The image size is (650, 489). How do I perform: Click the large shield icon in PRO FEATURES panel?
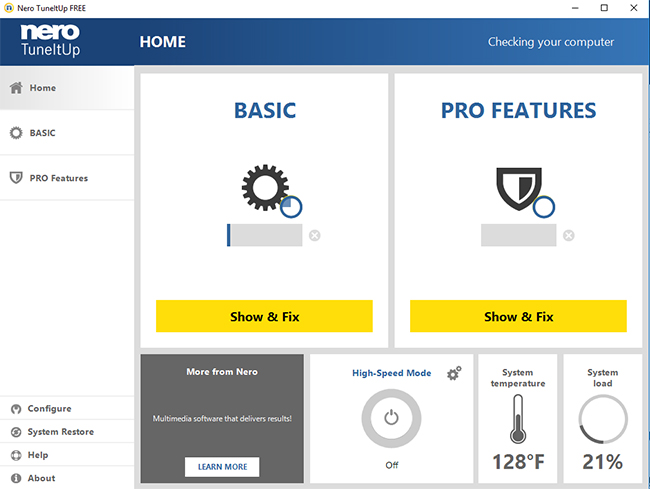pyautogui.click(x=519, y=189)
